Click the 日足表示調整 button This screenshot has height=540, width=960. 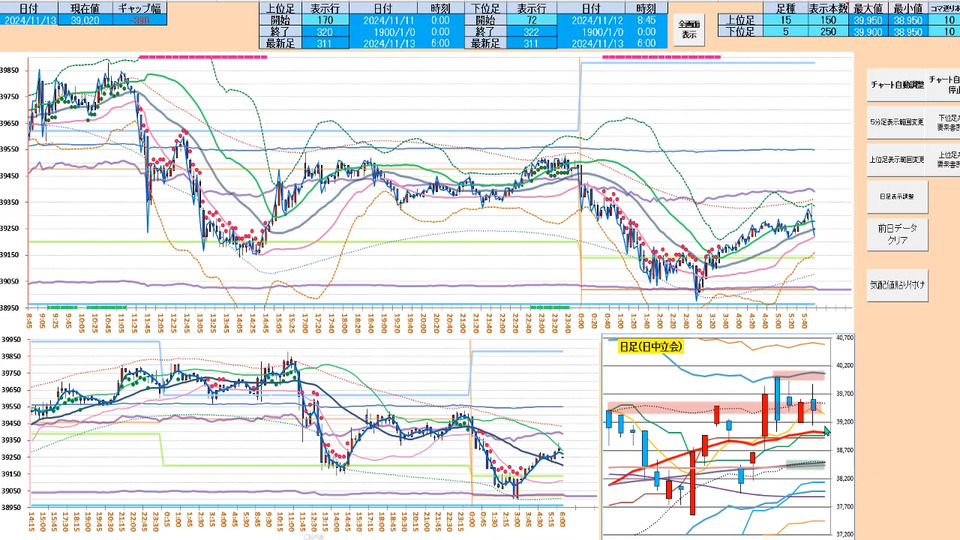[896, 197]
